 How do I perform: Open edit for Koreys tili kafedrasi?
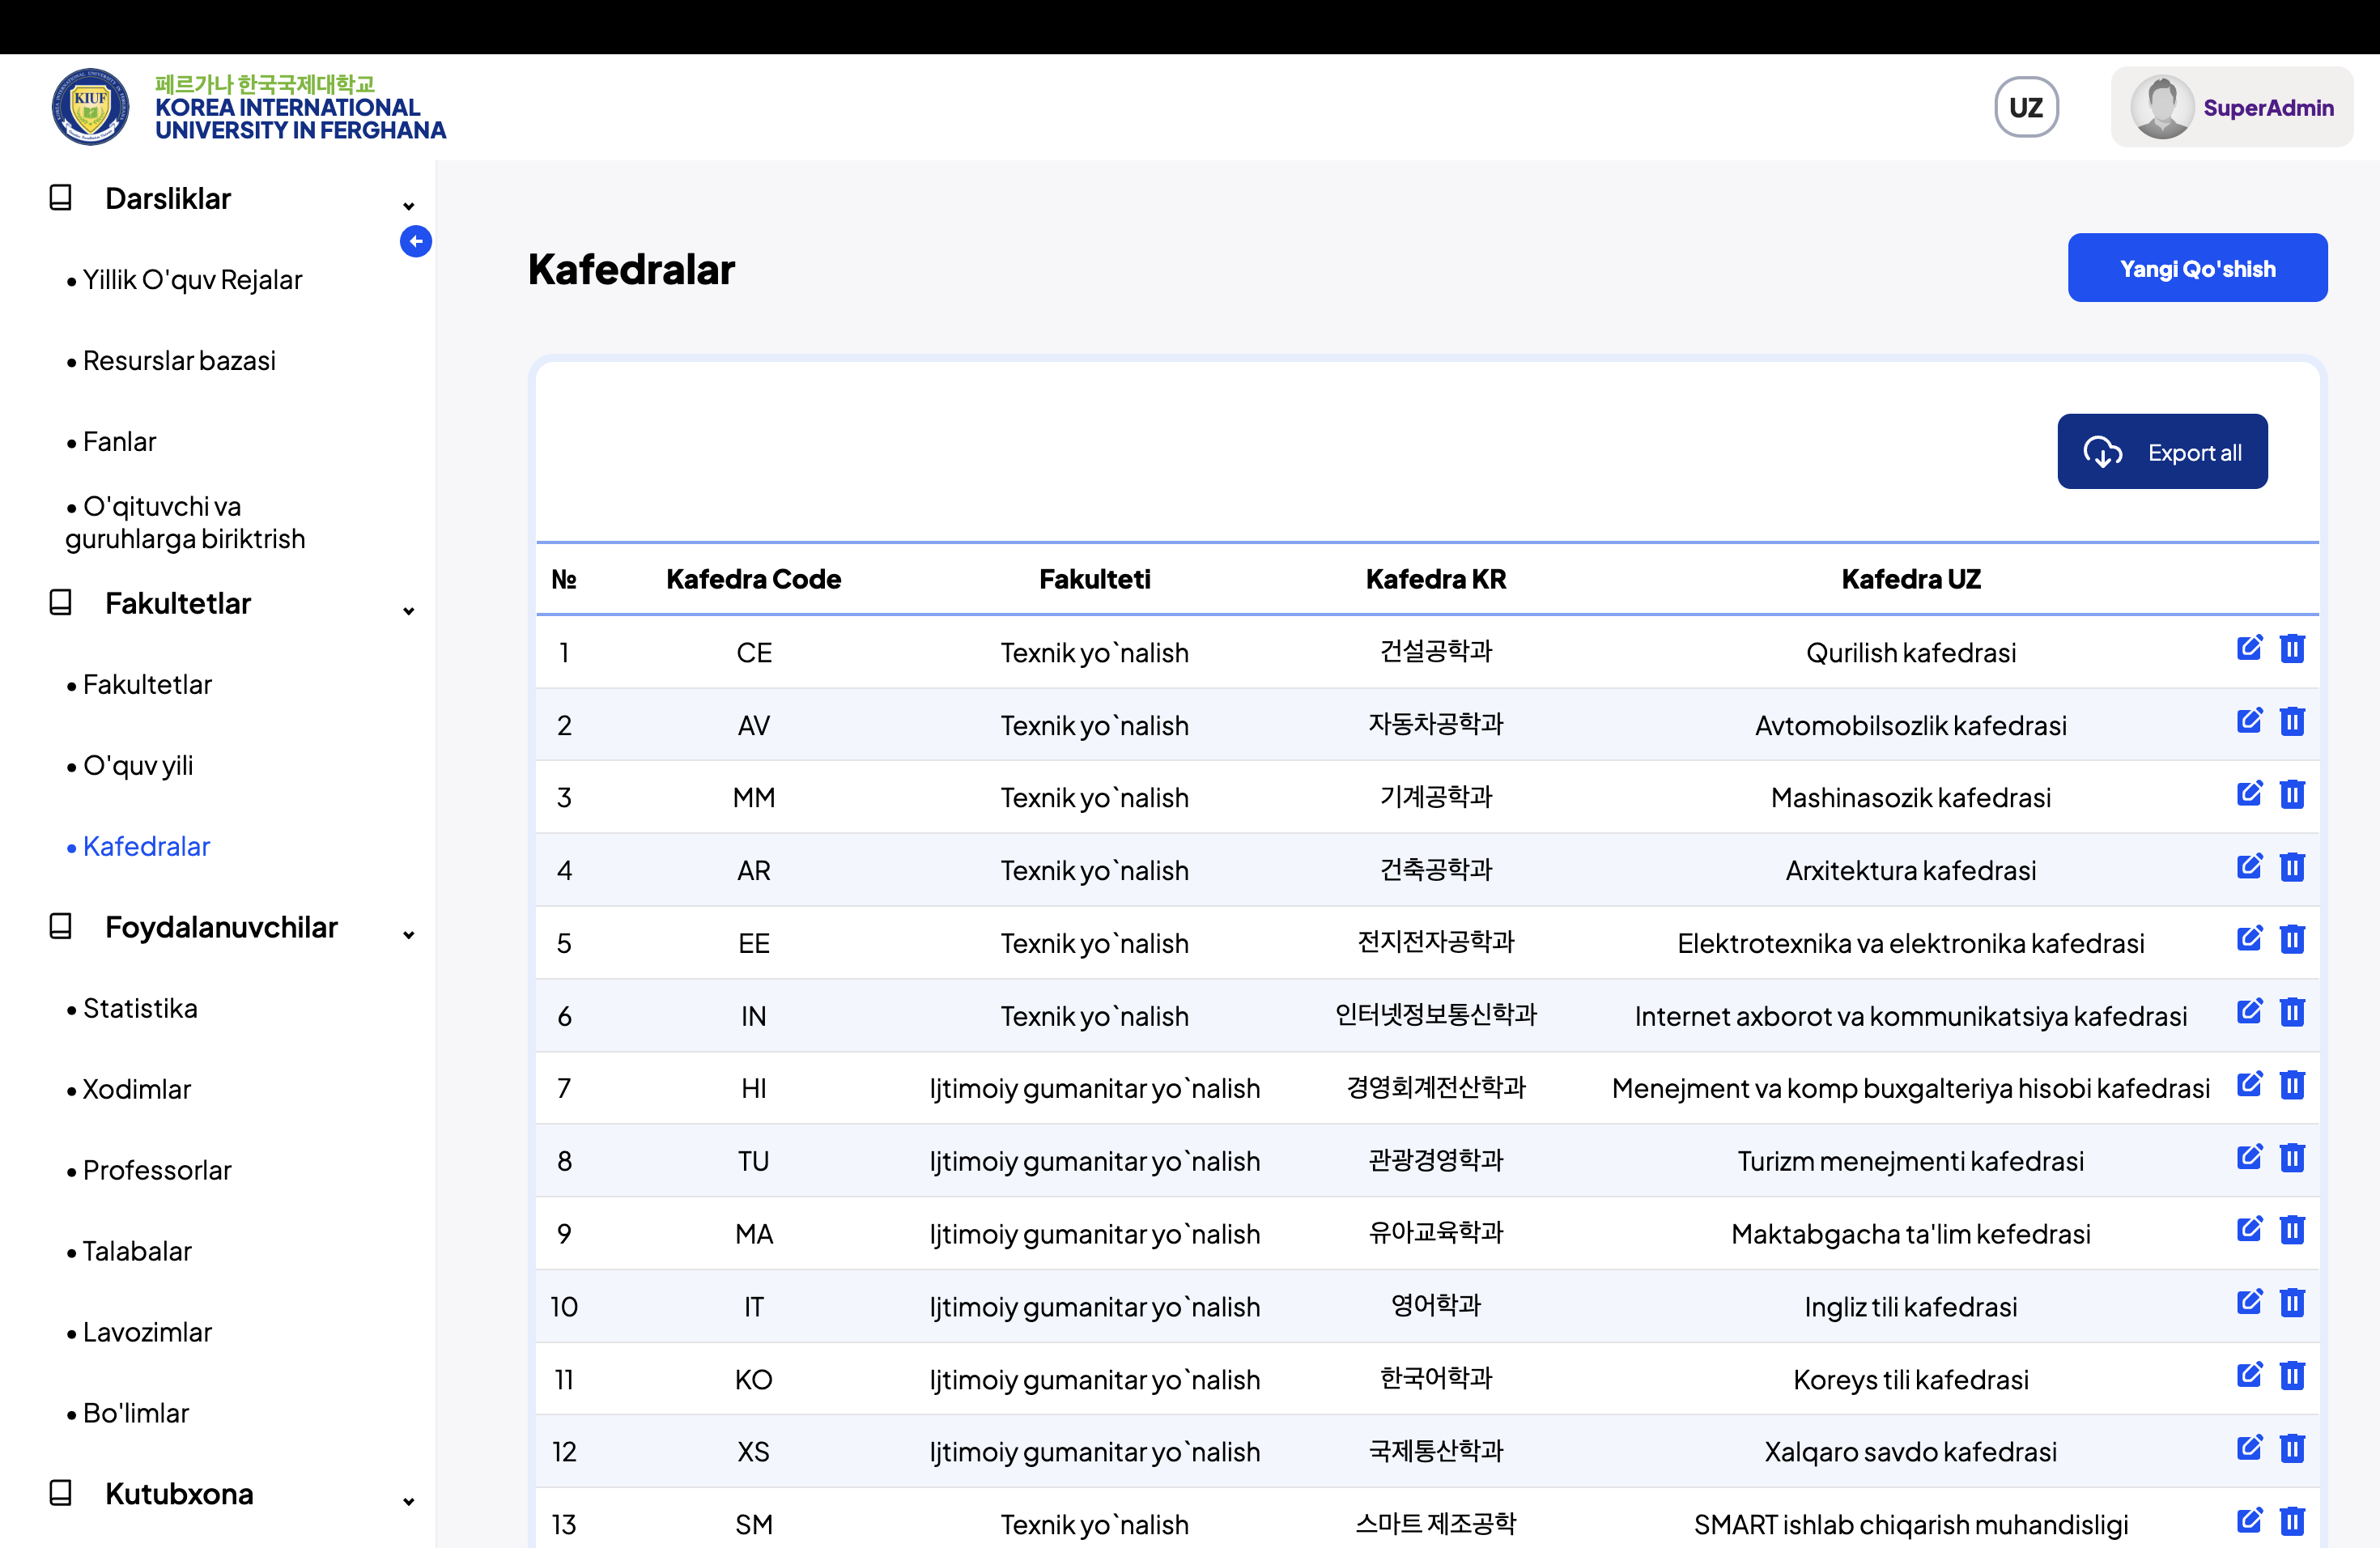tap(2250, 1375)
